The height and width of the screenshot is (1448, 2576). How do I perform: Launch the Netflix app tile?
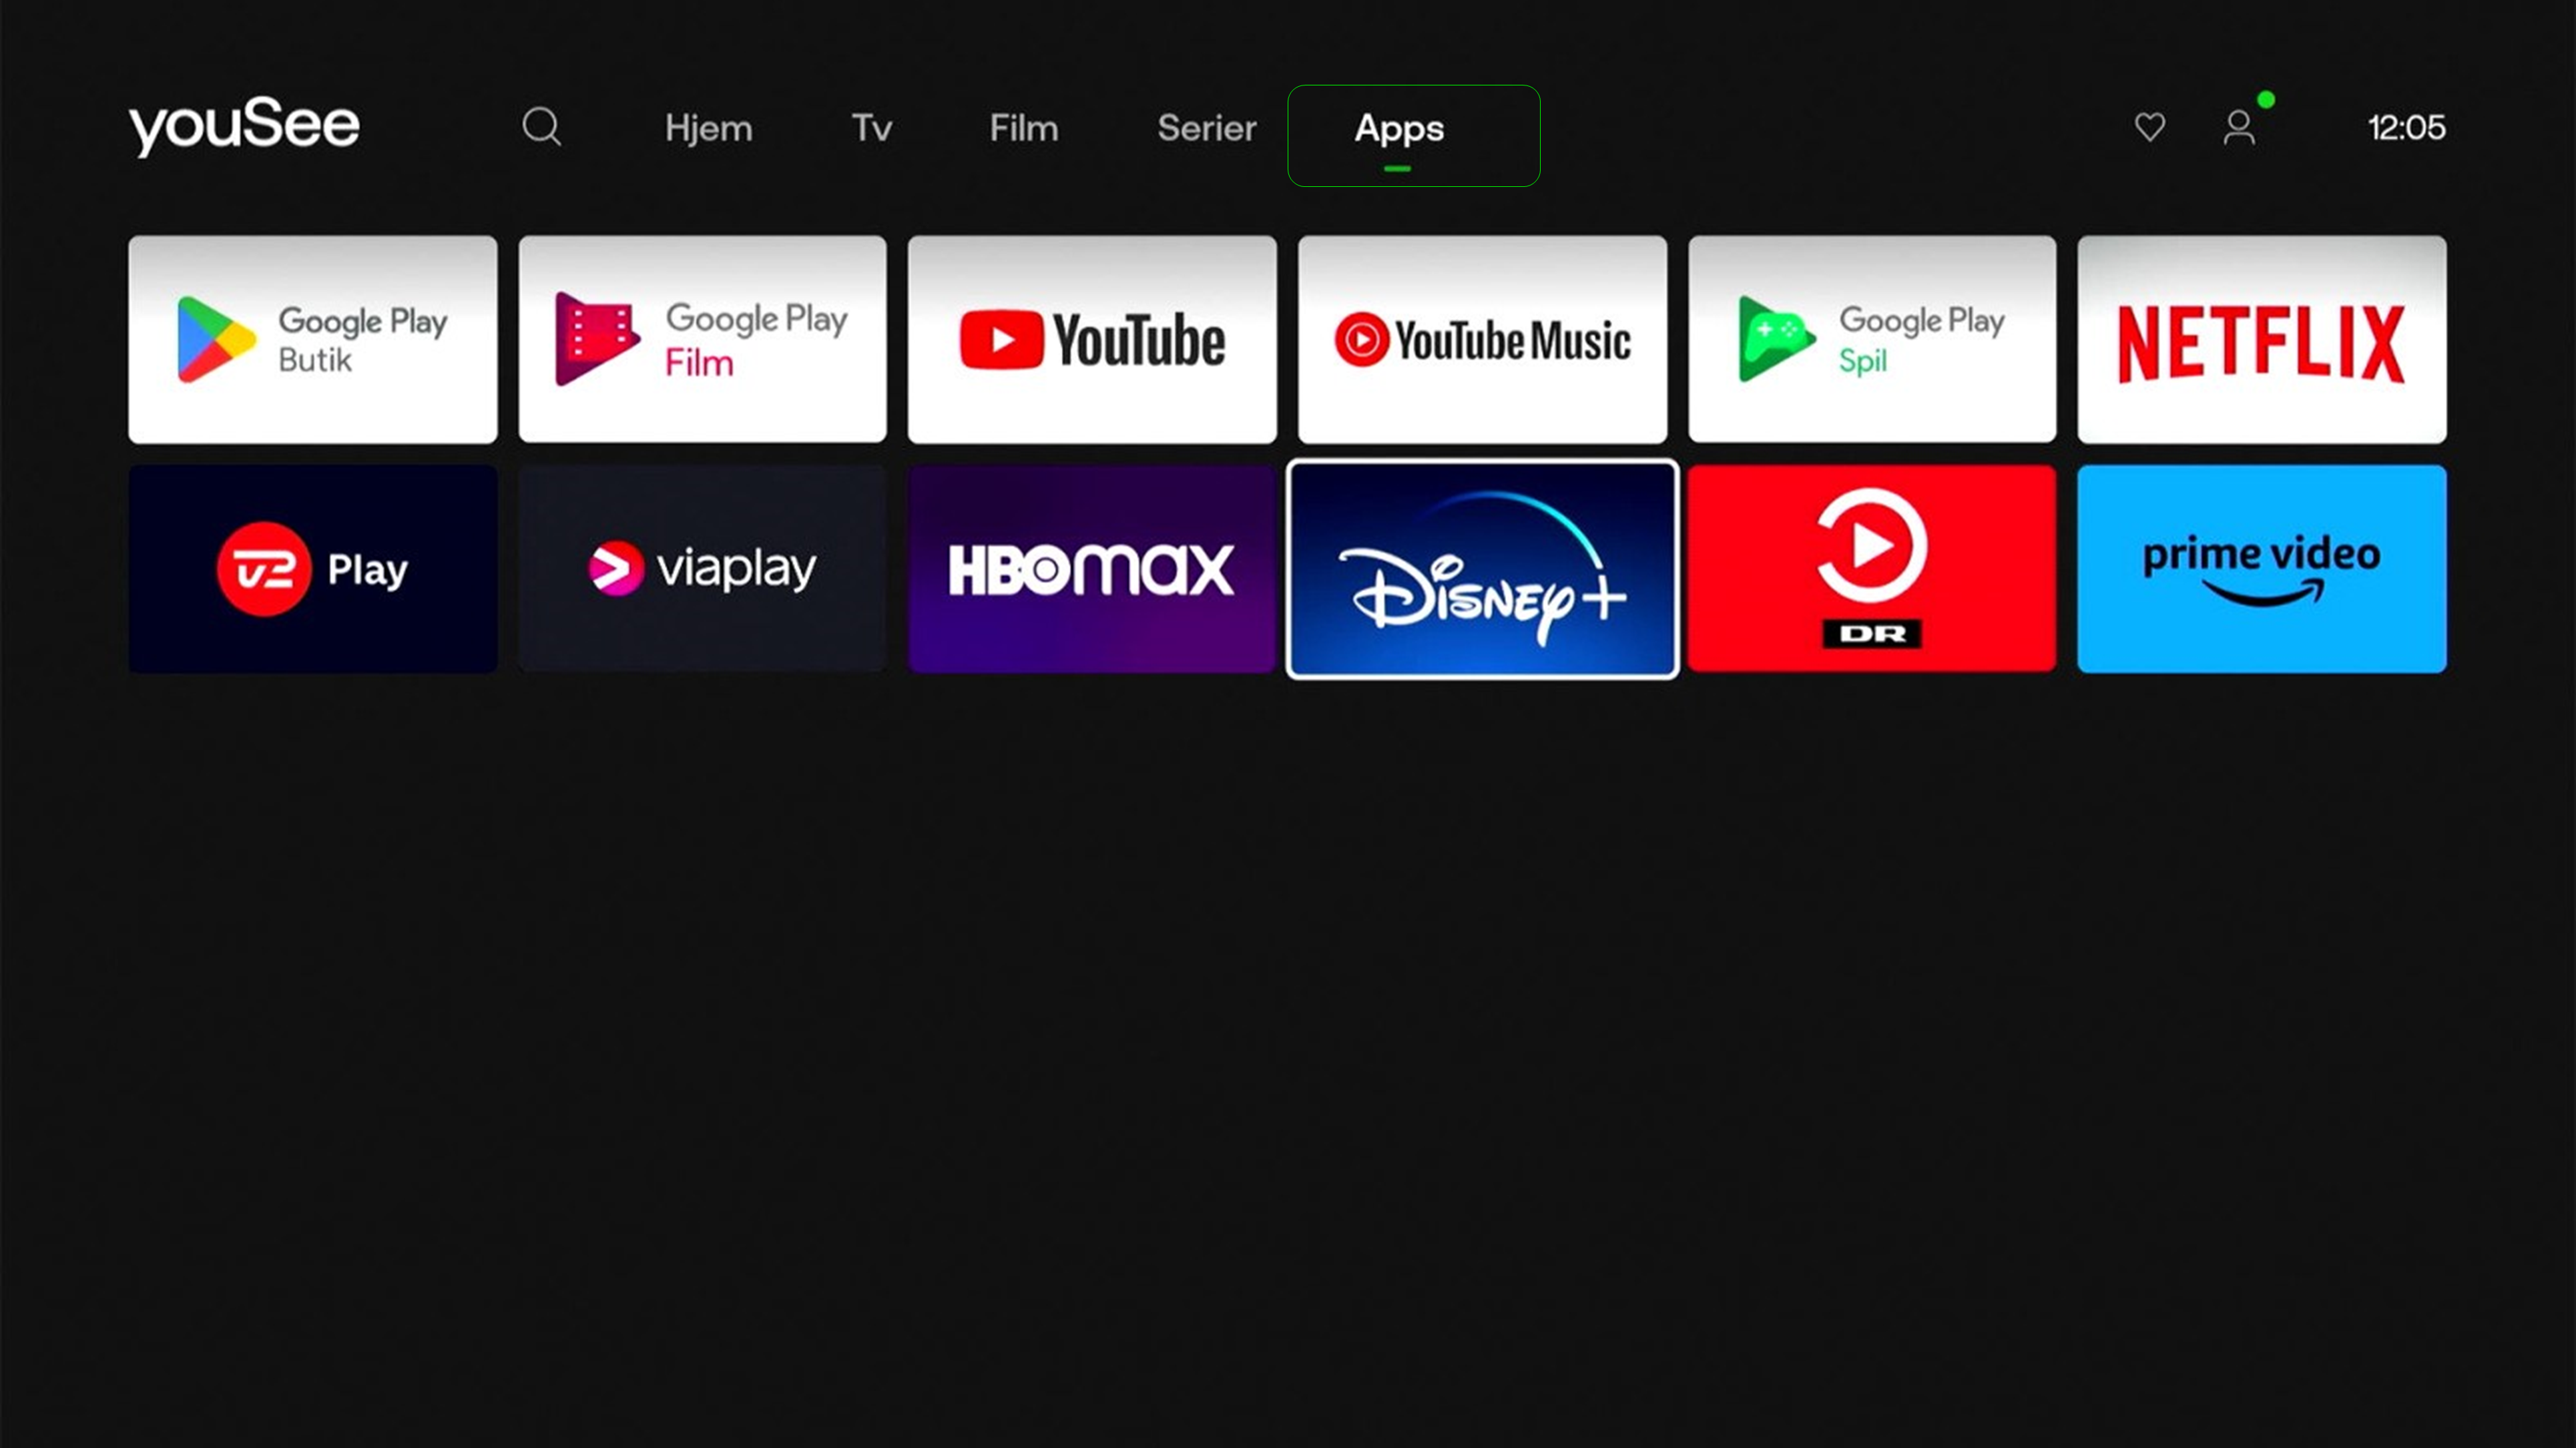click(x=2261, y=340)
